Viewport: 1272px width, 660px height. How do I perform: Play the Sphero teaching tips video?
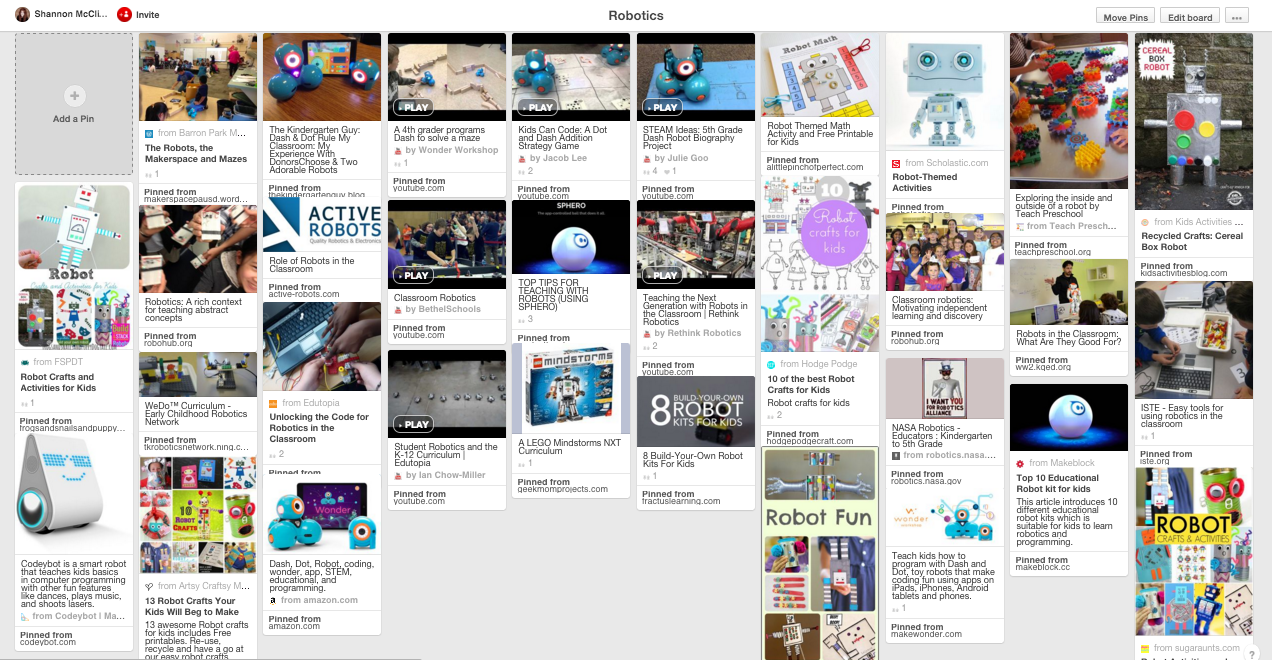570,237
